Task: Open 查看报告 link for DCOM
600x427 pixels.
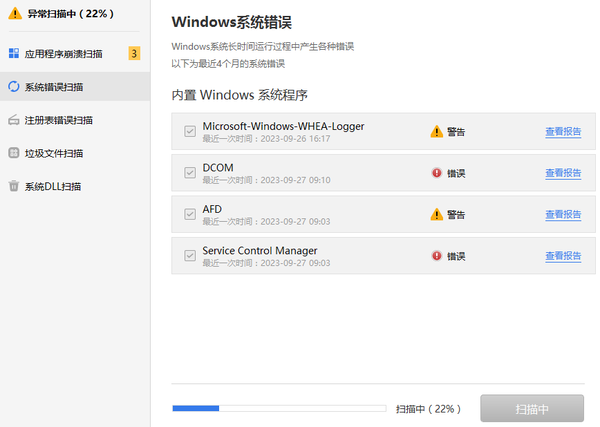Action: (563, 173)
